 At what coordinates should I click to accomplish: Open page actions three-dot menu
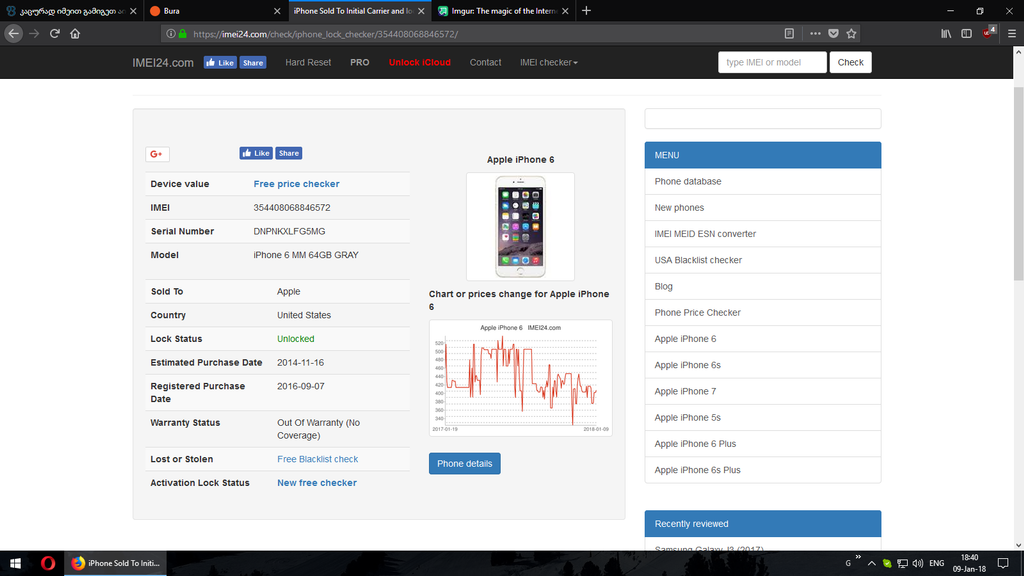pos(815,33)
